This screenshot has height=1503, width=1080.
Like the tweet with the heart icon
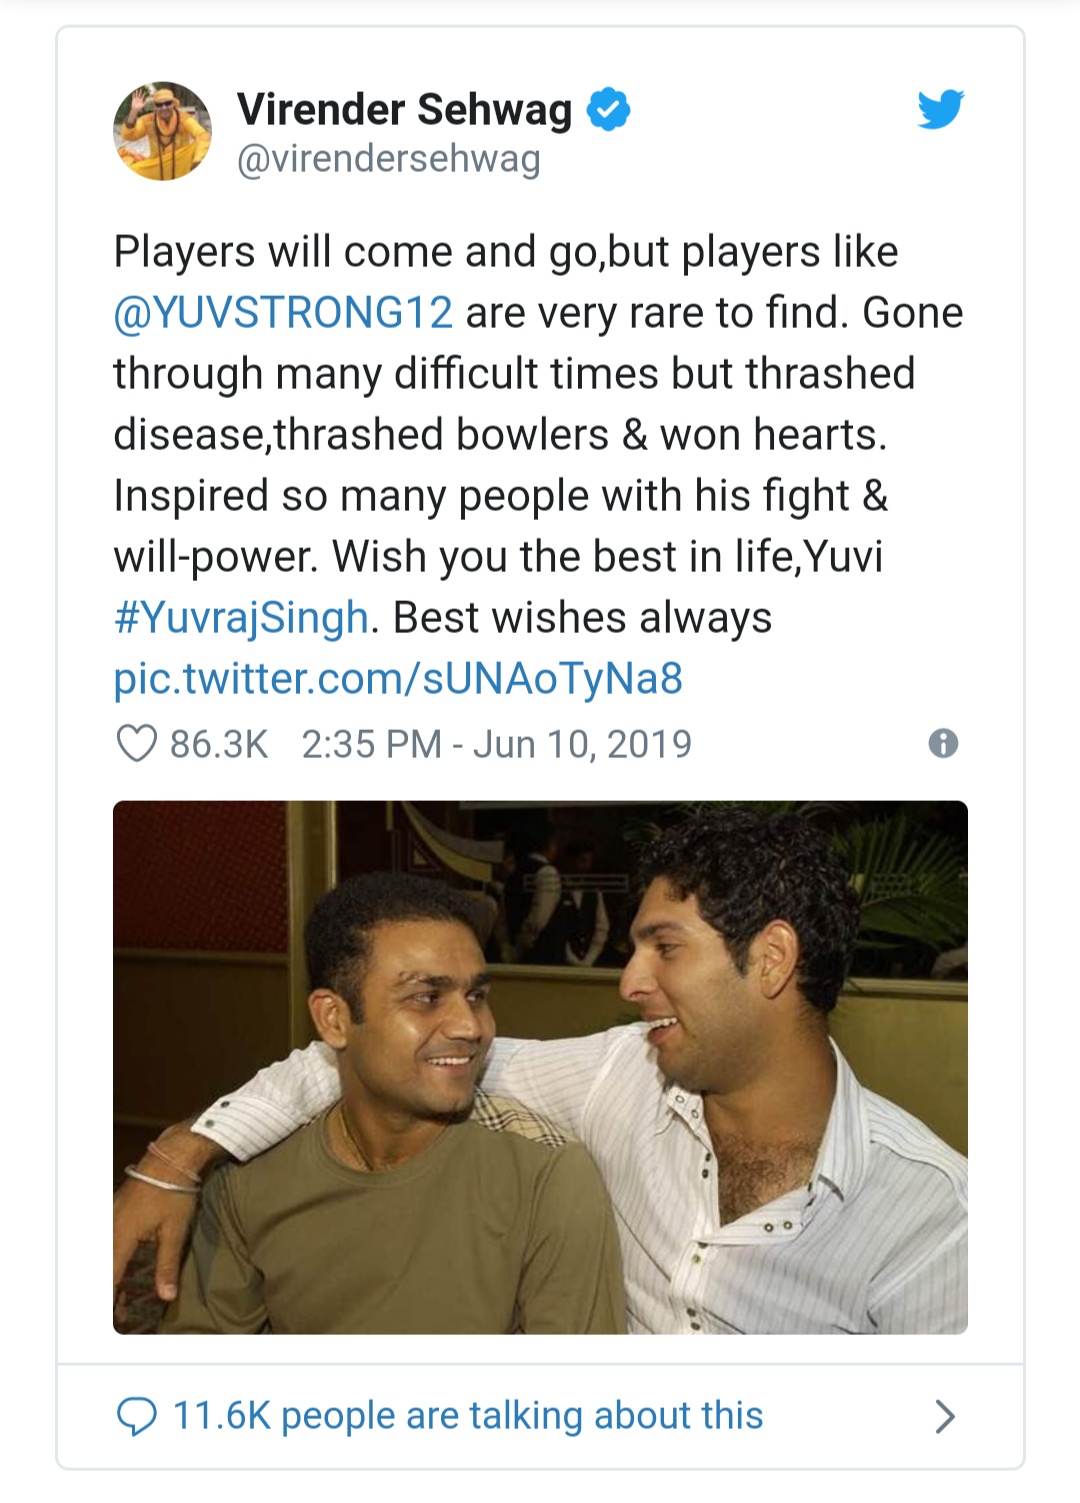(x=137, y=744)
